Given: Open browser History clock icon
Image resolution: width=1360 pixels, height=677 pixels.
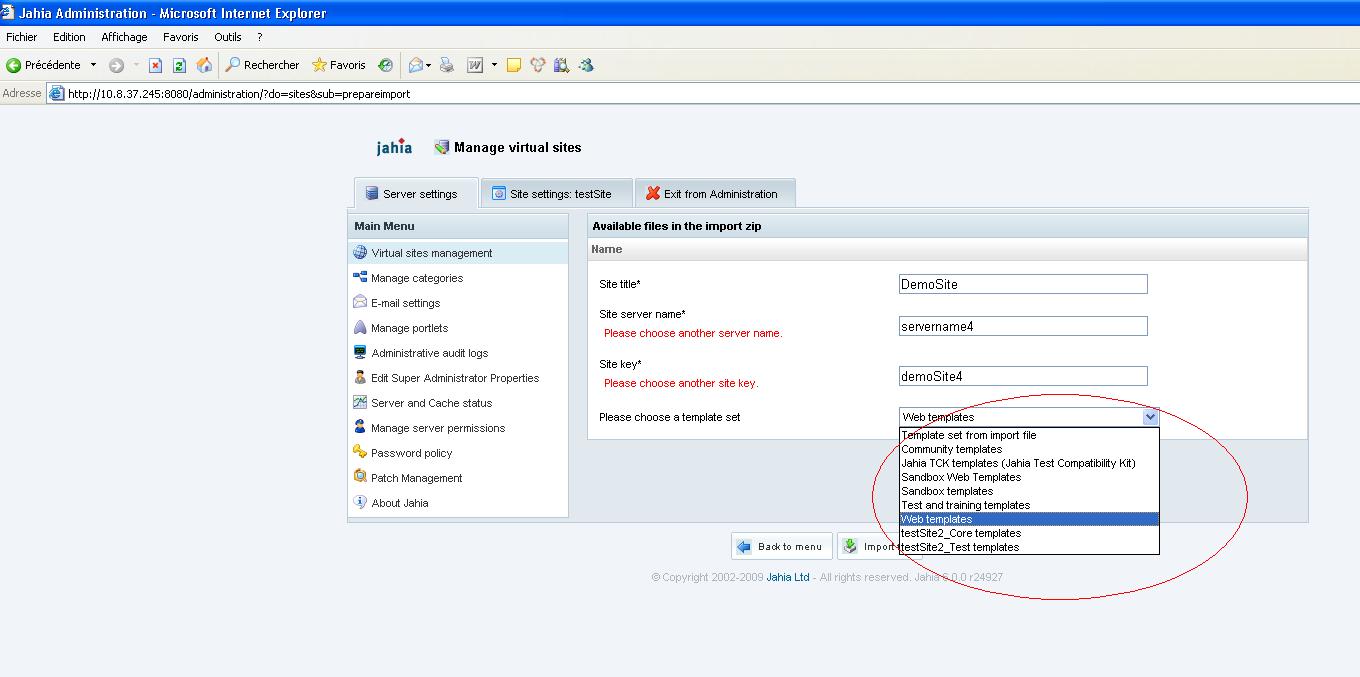Looking at the screenshot, I should [x=385, y=65].
